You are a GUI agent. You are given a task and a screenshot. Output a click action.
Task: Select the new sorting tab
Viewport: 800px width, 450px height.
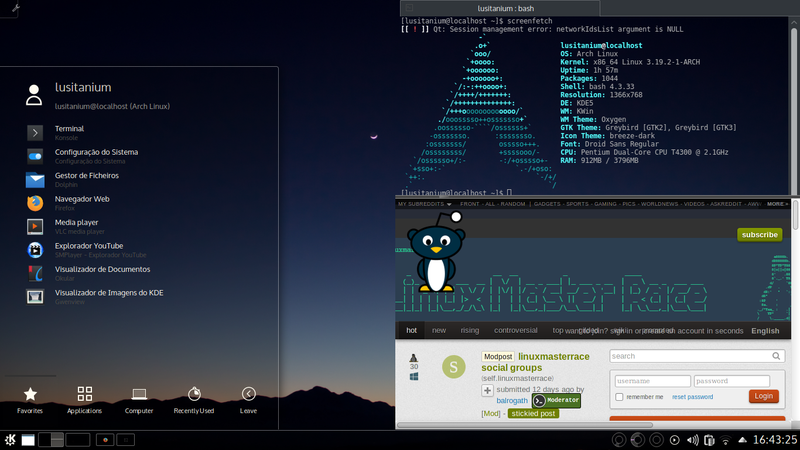439,331
